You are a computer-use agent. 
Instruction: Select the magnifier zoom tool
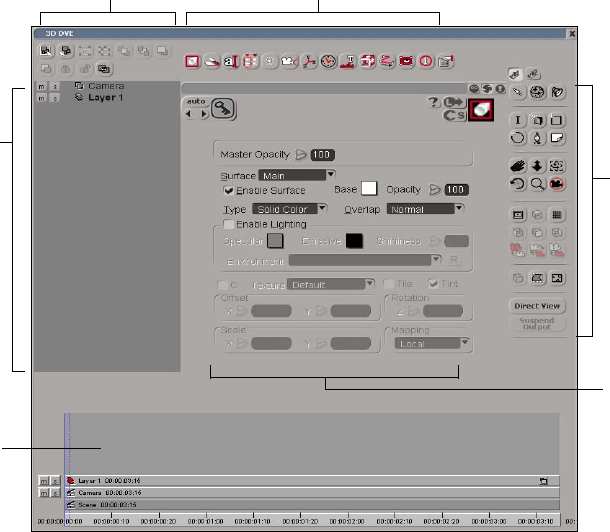(537, 184)
